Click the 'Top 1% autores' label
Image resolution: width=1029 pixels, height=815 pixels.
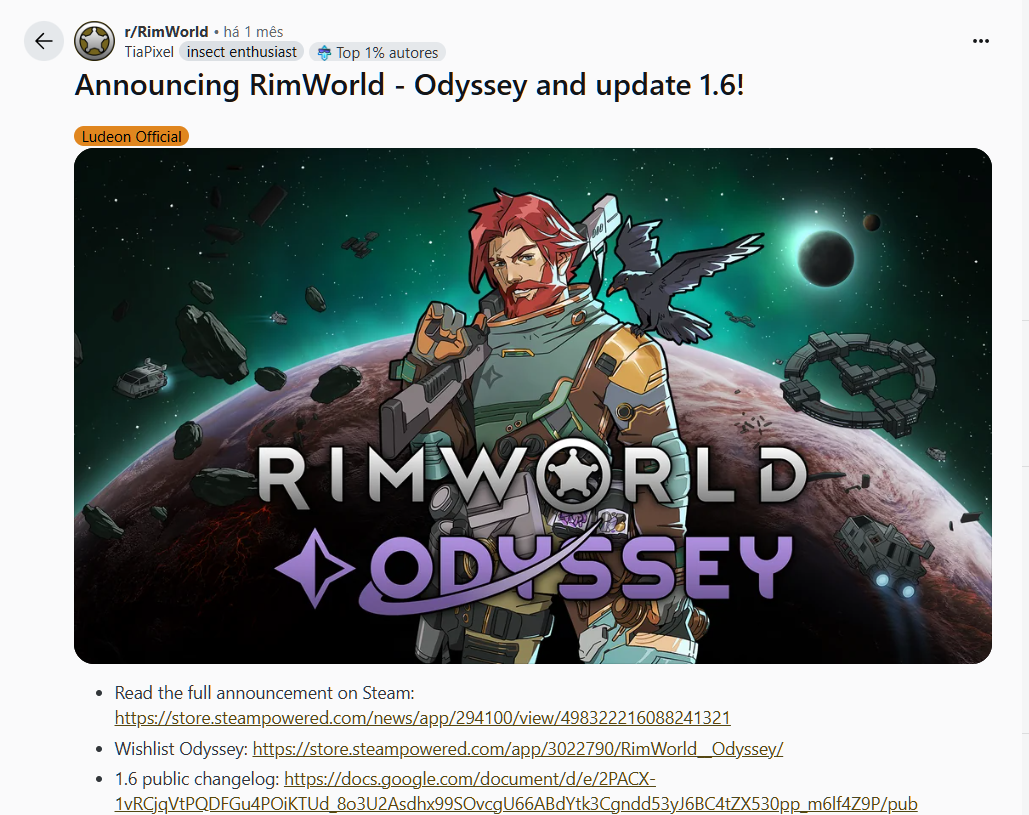pos(387,52)
